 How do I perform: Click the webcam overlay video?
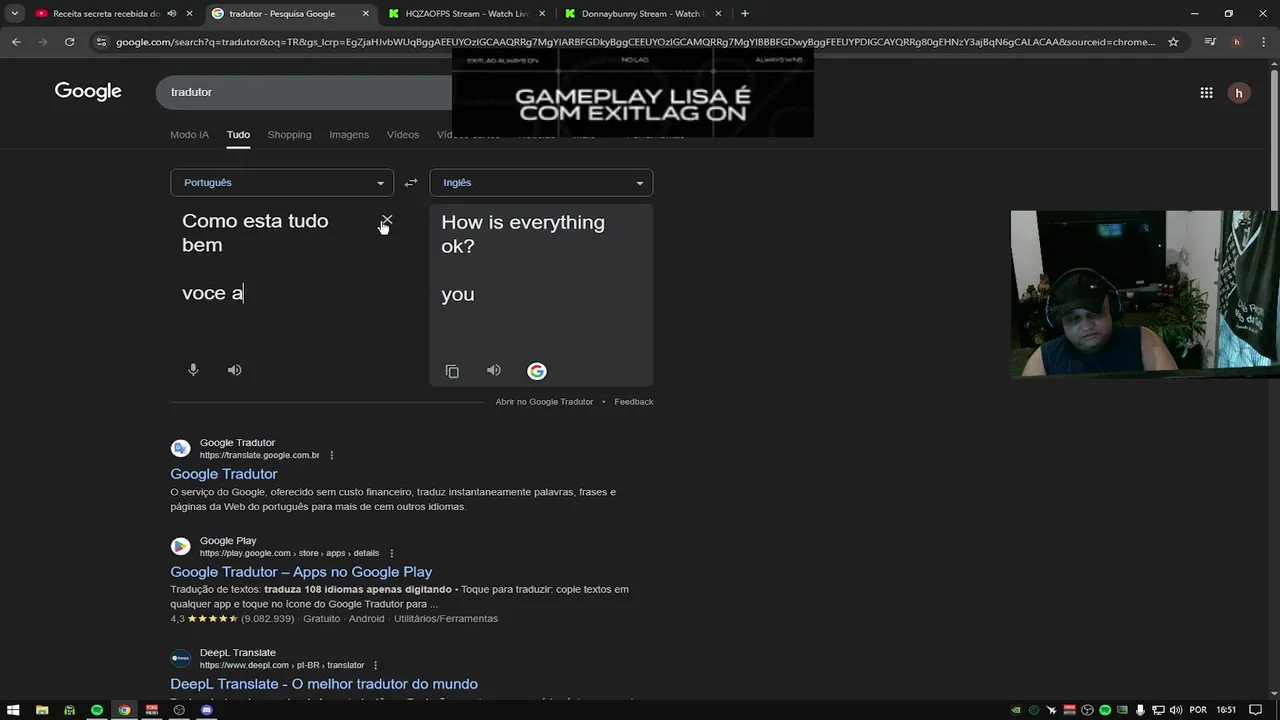1145,294
